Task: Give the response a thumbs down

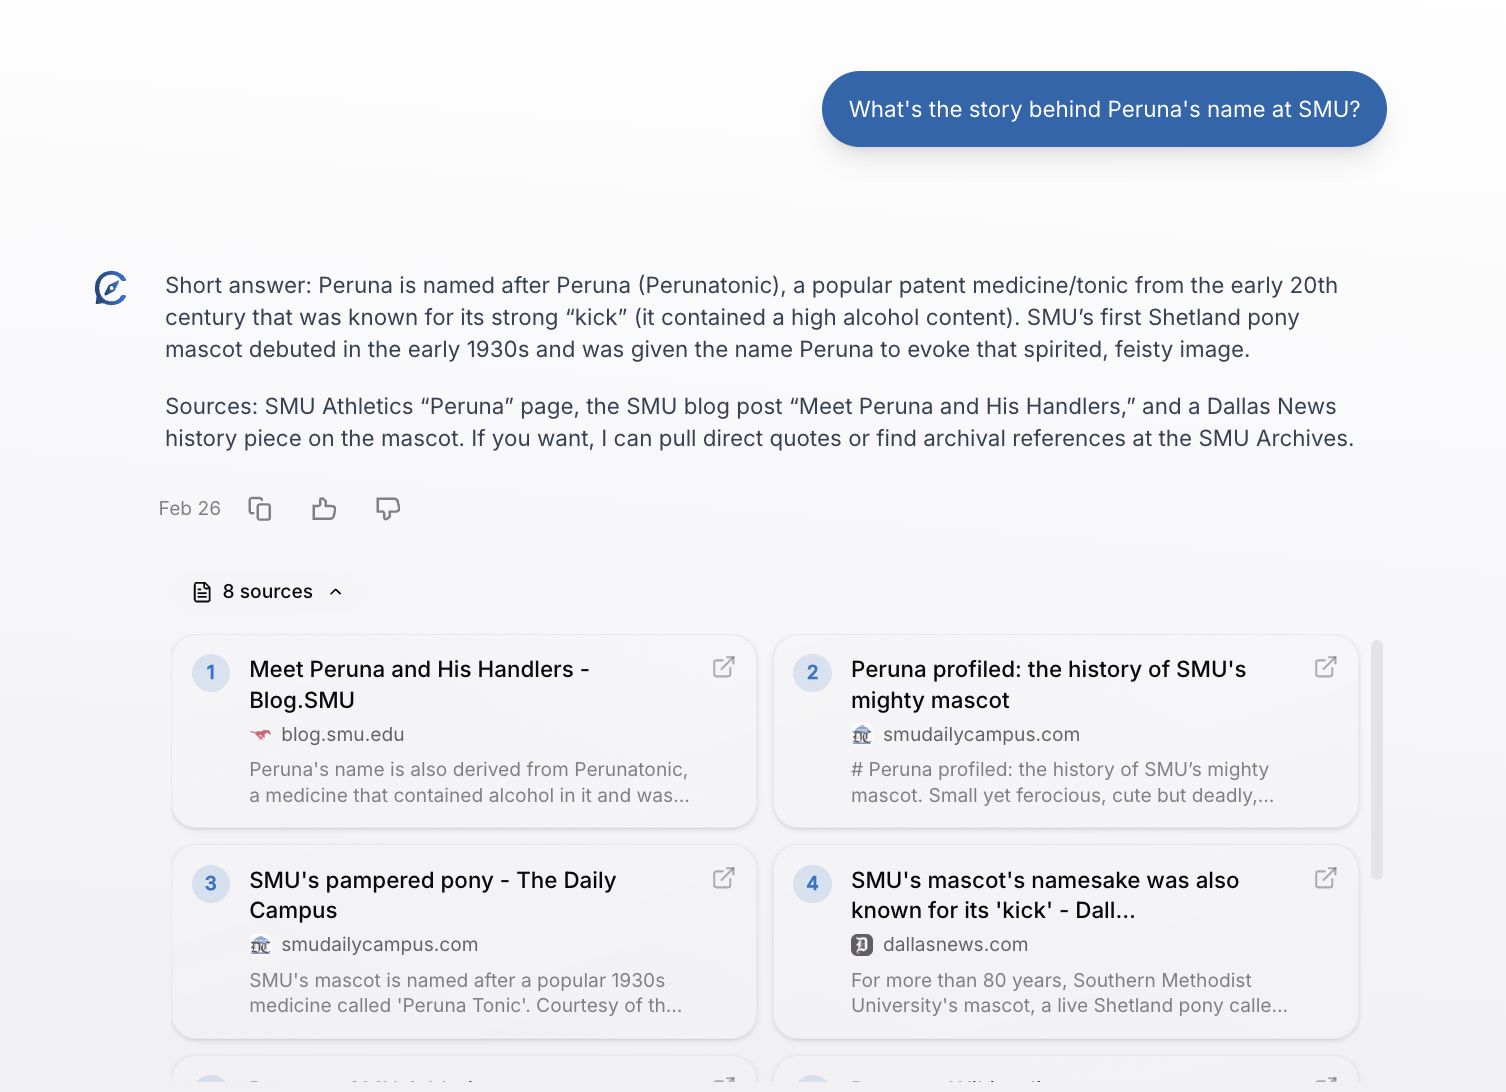Action: [388, 509]
